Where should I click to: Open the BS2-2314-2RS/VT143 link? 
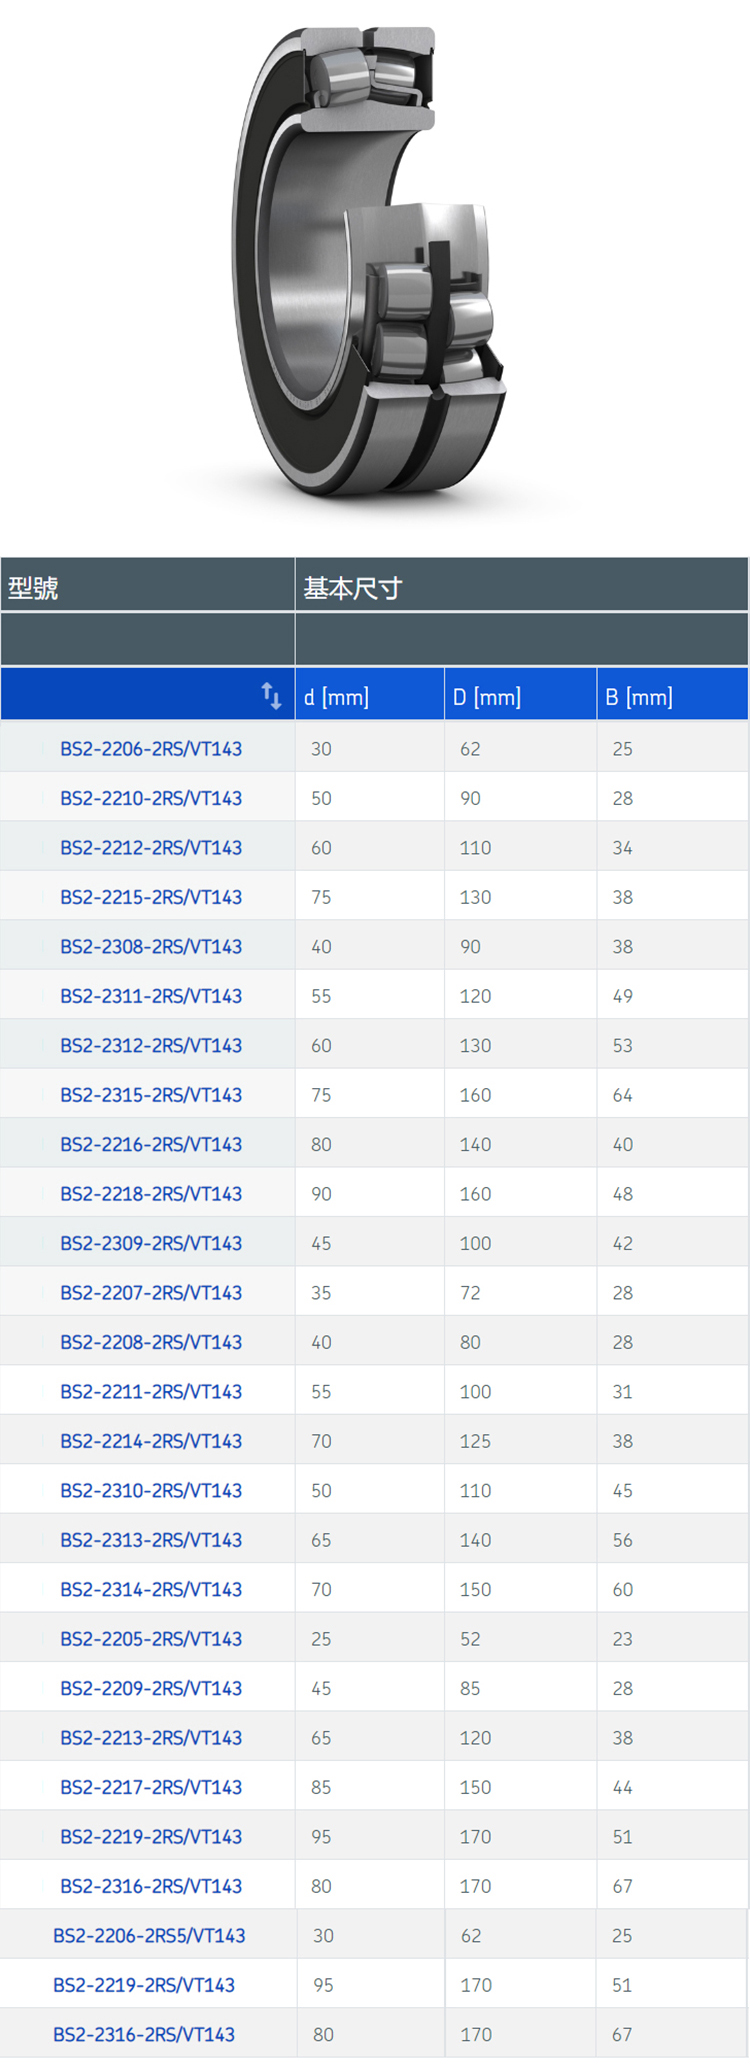tap(151, 1590)
